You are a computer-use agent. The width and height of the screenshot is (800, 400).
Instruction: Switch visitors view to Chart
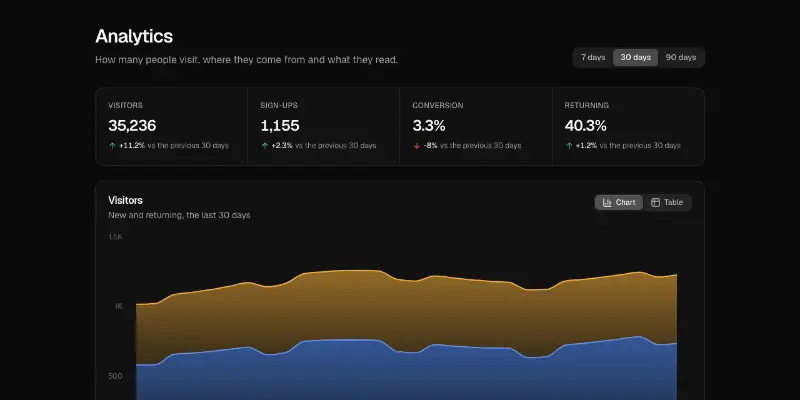[619, 203]
